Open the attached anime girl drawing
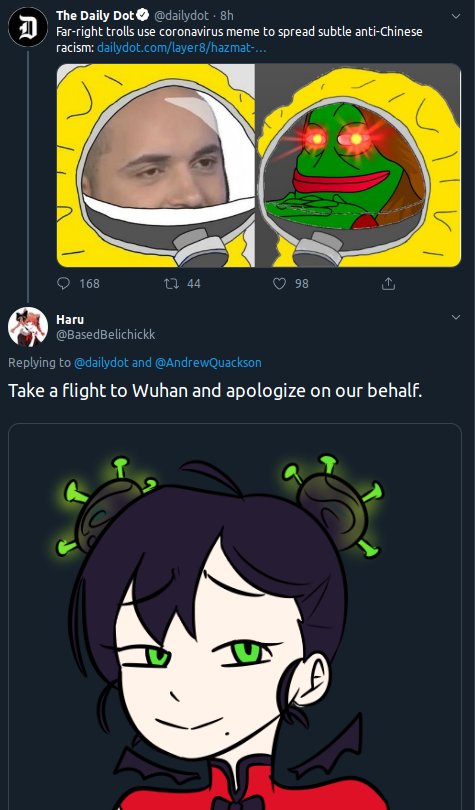 coord(235,617)
